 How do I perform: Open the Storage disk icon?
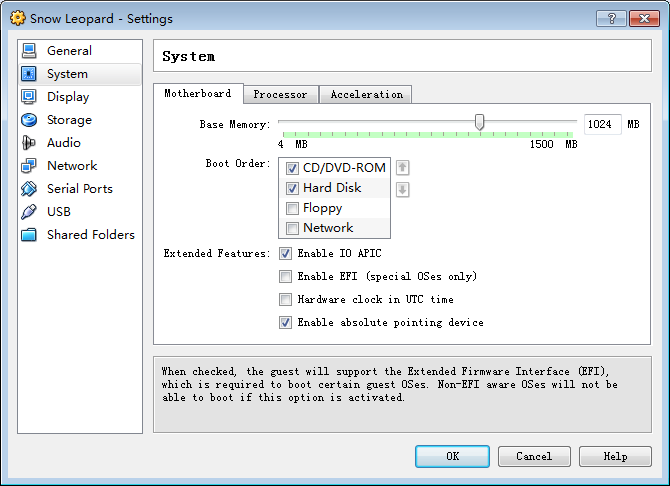point(29,120)
